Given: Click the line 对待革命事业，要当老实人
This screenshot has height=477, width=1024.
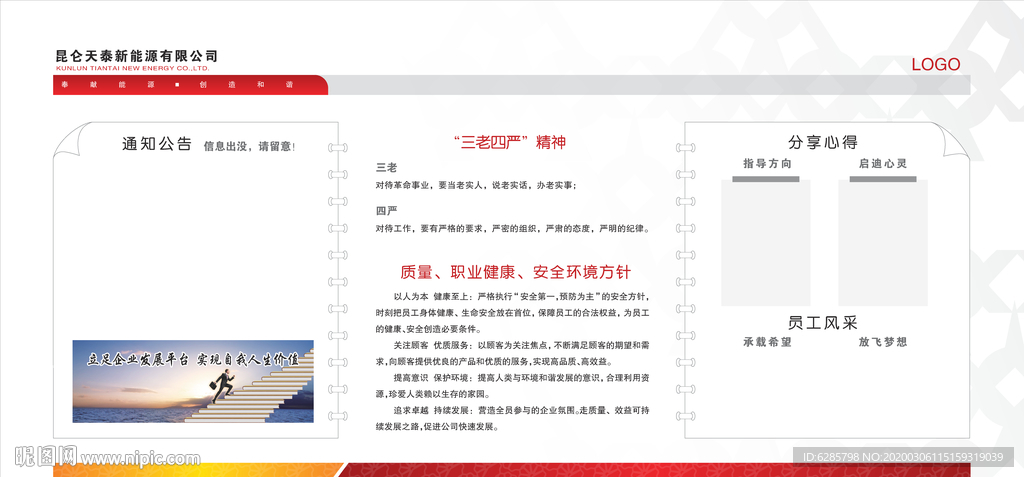Looking at the screenshot, I should tap(476, 186).
